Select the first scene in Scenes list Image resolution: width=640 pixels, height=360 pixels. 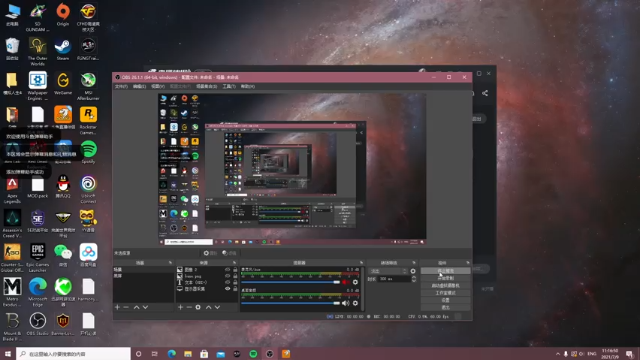point(144,270)
